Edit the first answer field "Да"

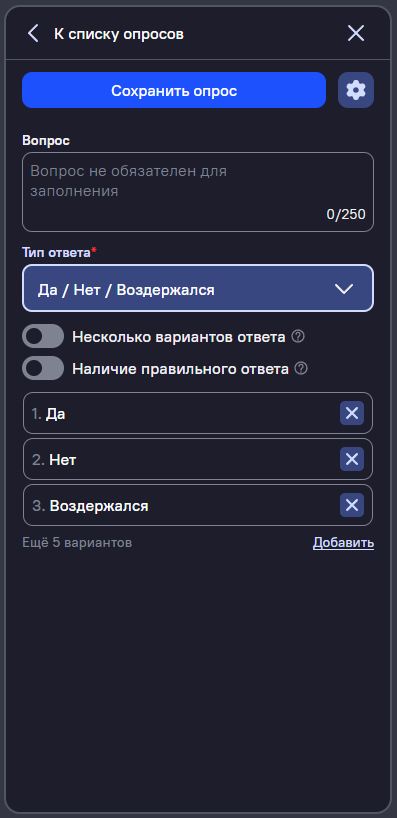pos(181,413)
